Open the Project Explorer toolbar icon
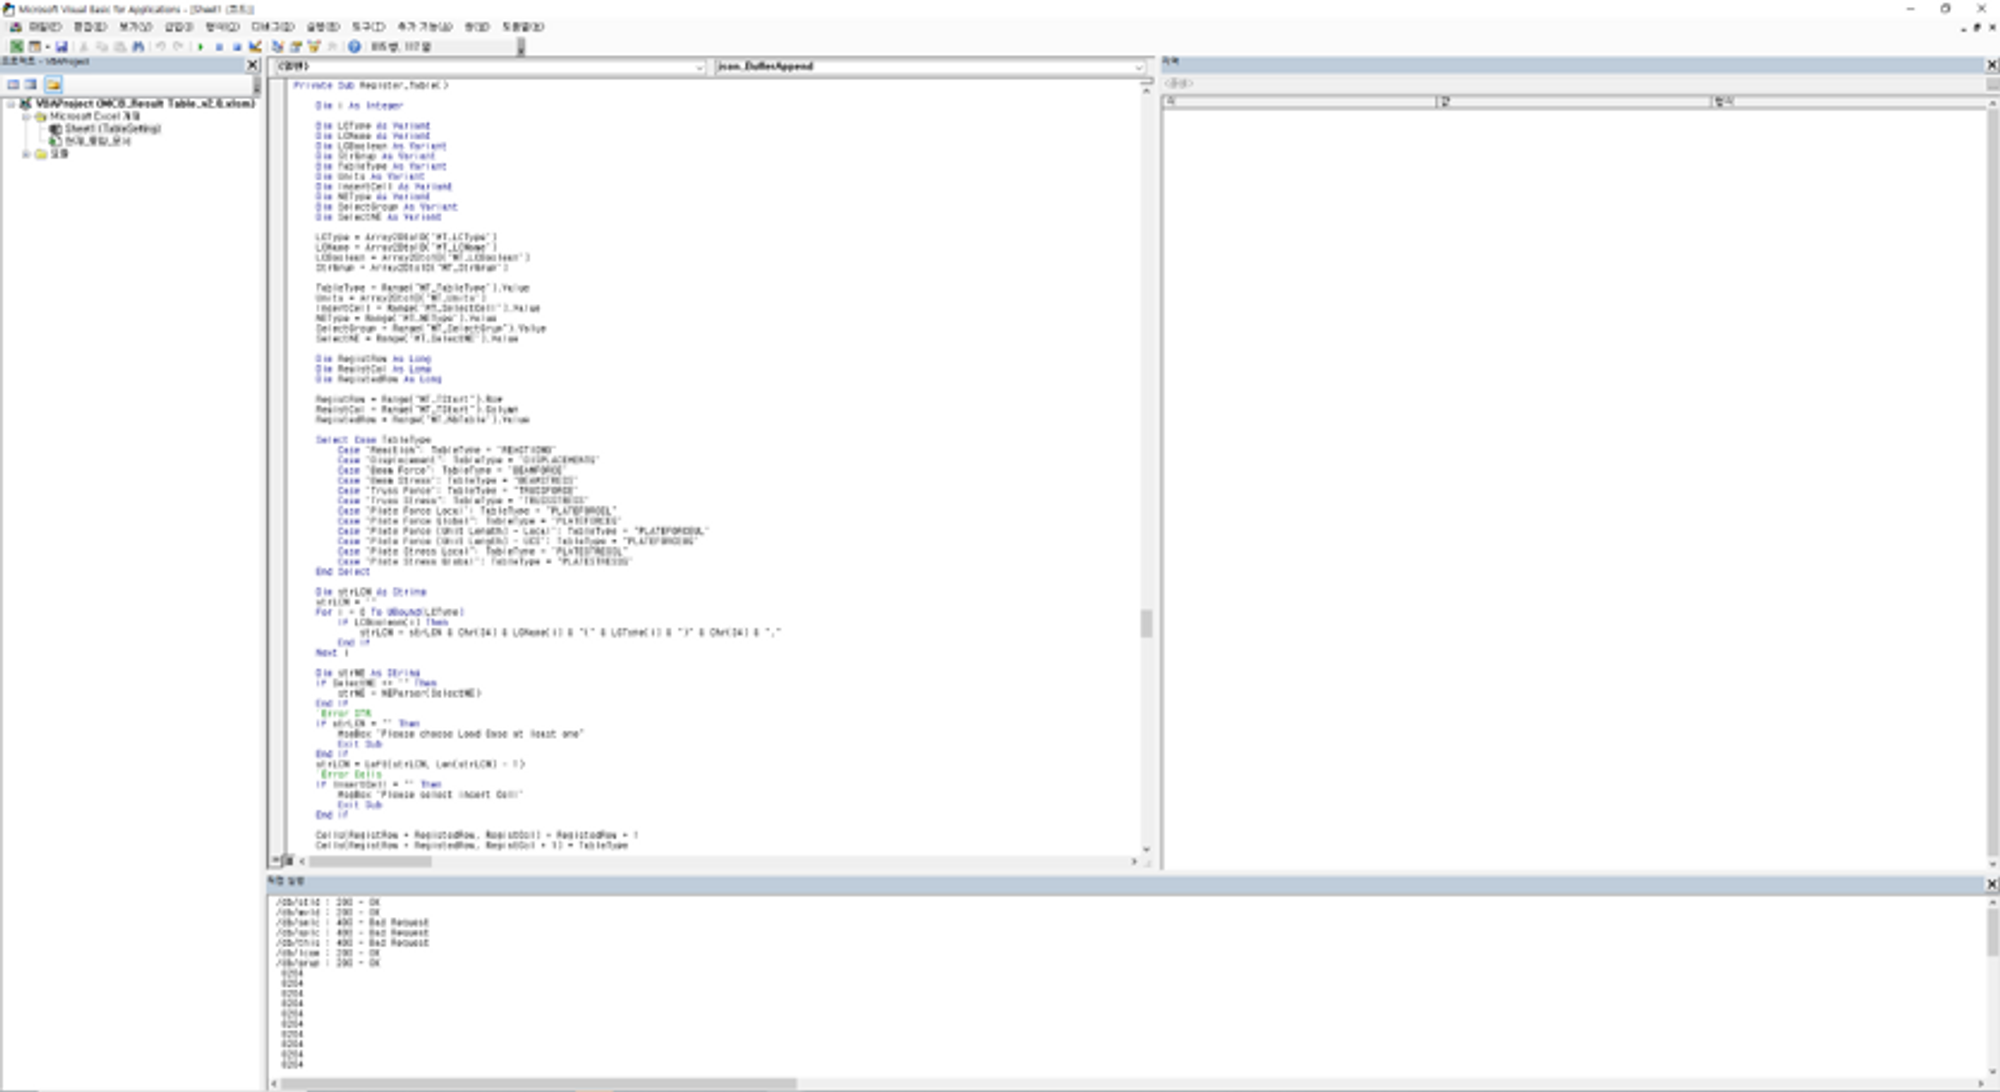 (278, 46)
